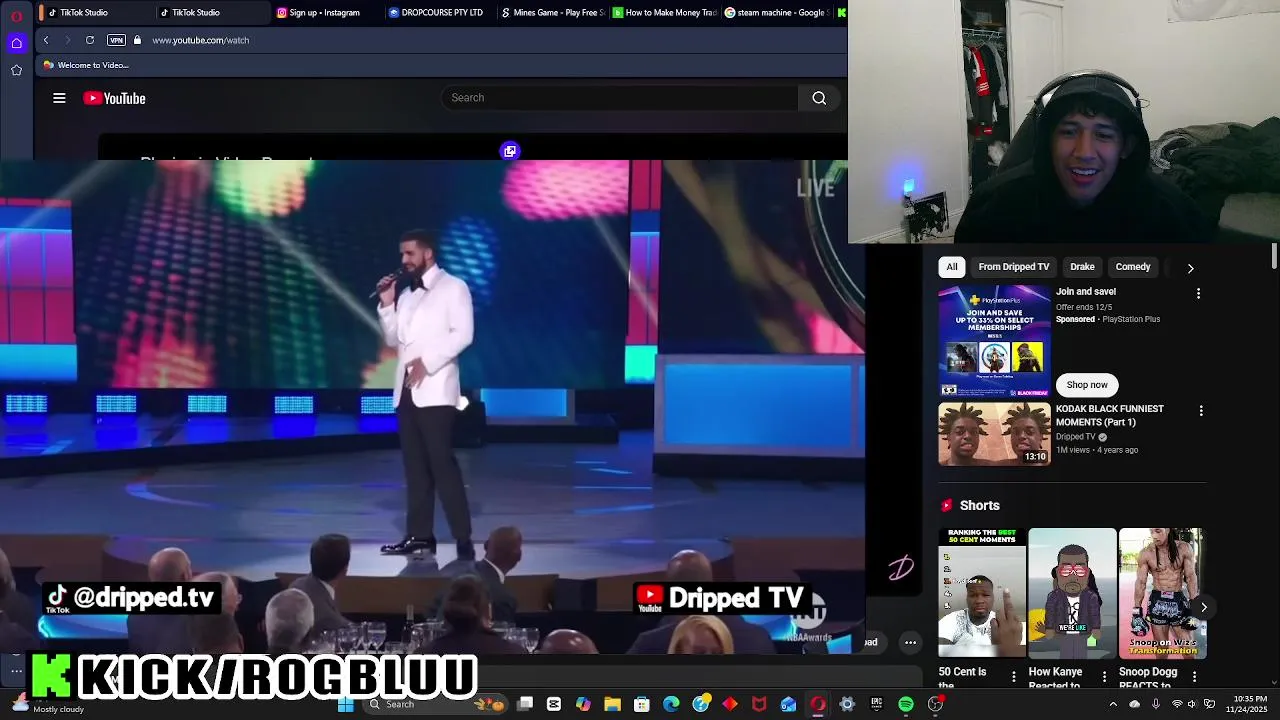Viewport: 1280px width, 720px height.
Task: Go to YouTube home via logo
Action: click(x=114, y=98)
